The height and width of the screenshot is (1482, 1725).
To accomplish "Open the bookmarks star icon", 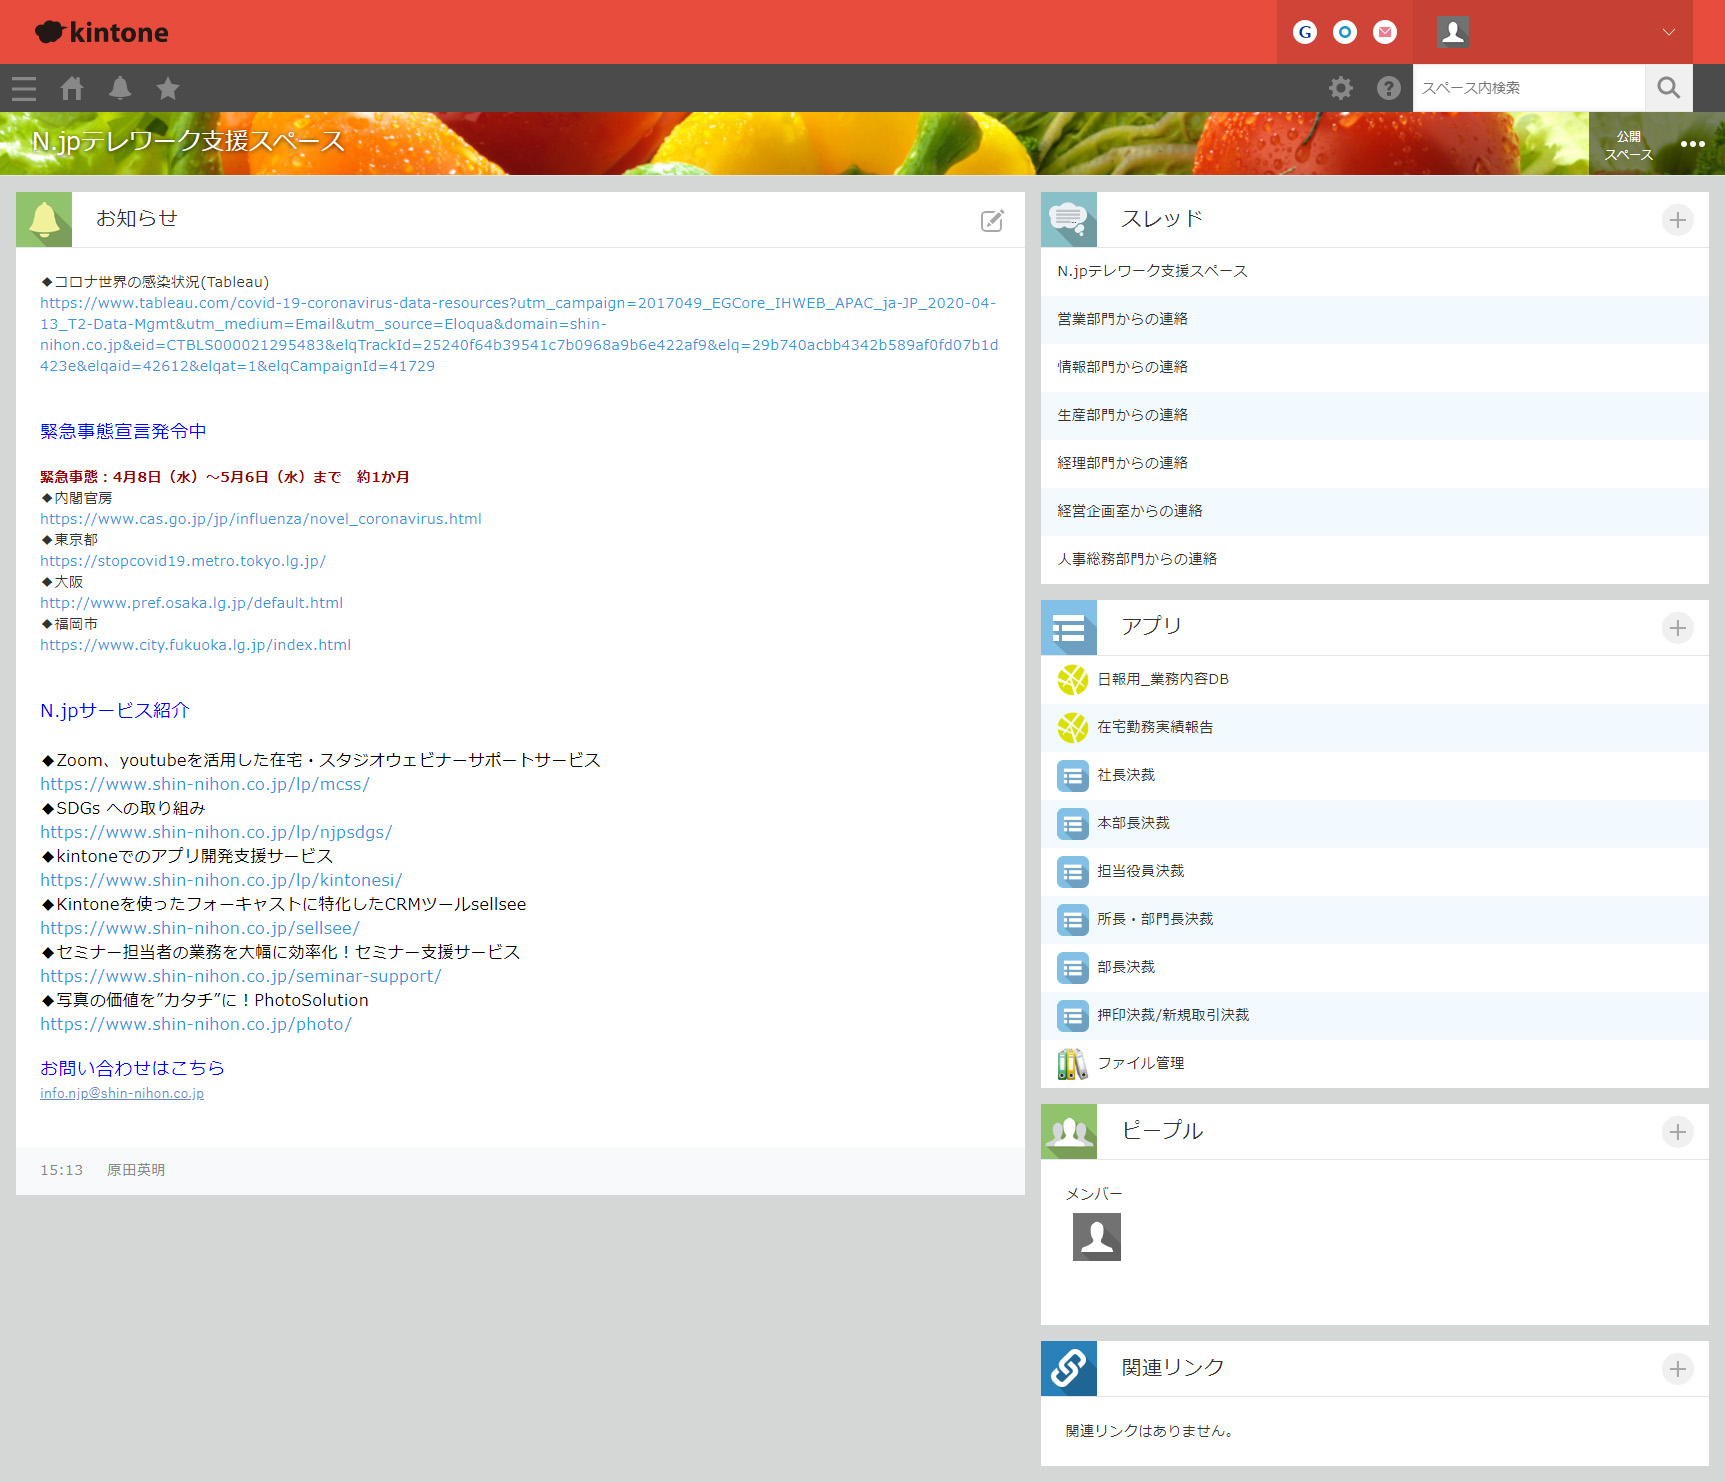I will [x=168, y=88].
